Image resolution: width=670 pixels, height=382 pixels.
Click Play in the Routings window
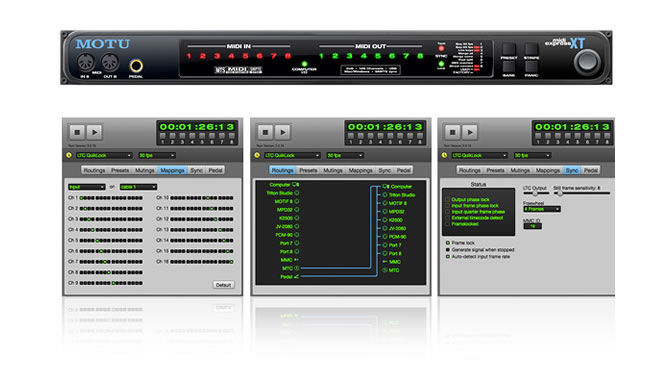point(282,132)
